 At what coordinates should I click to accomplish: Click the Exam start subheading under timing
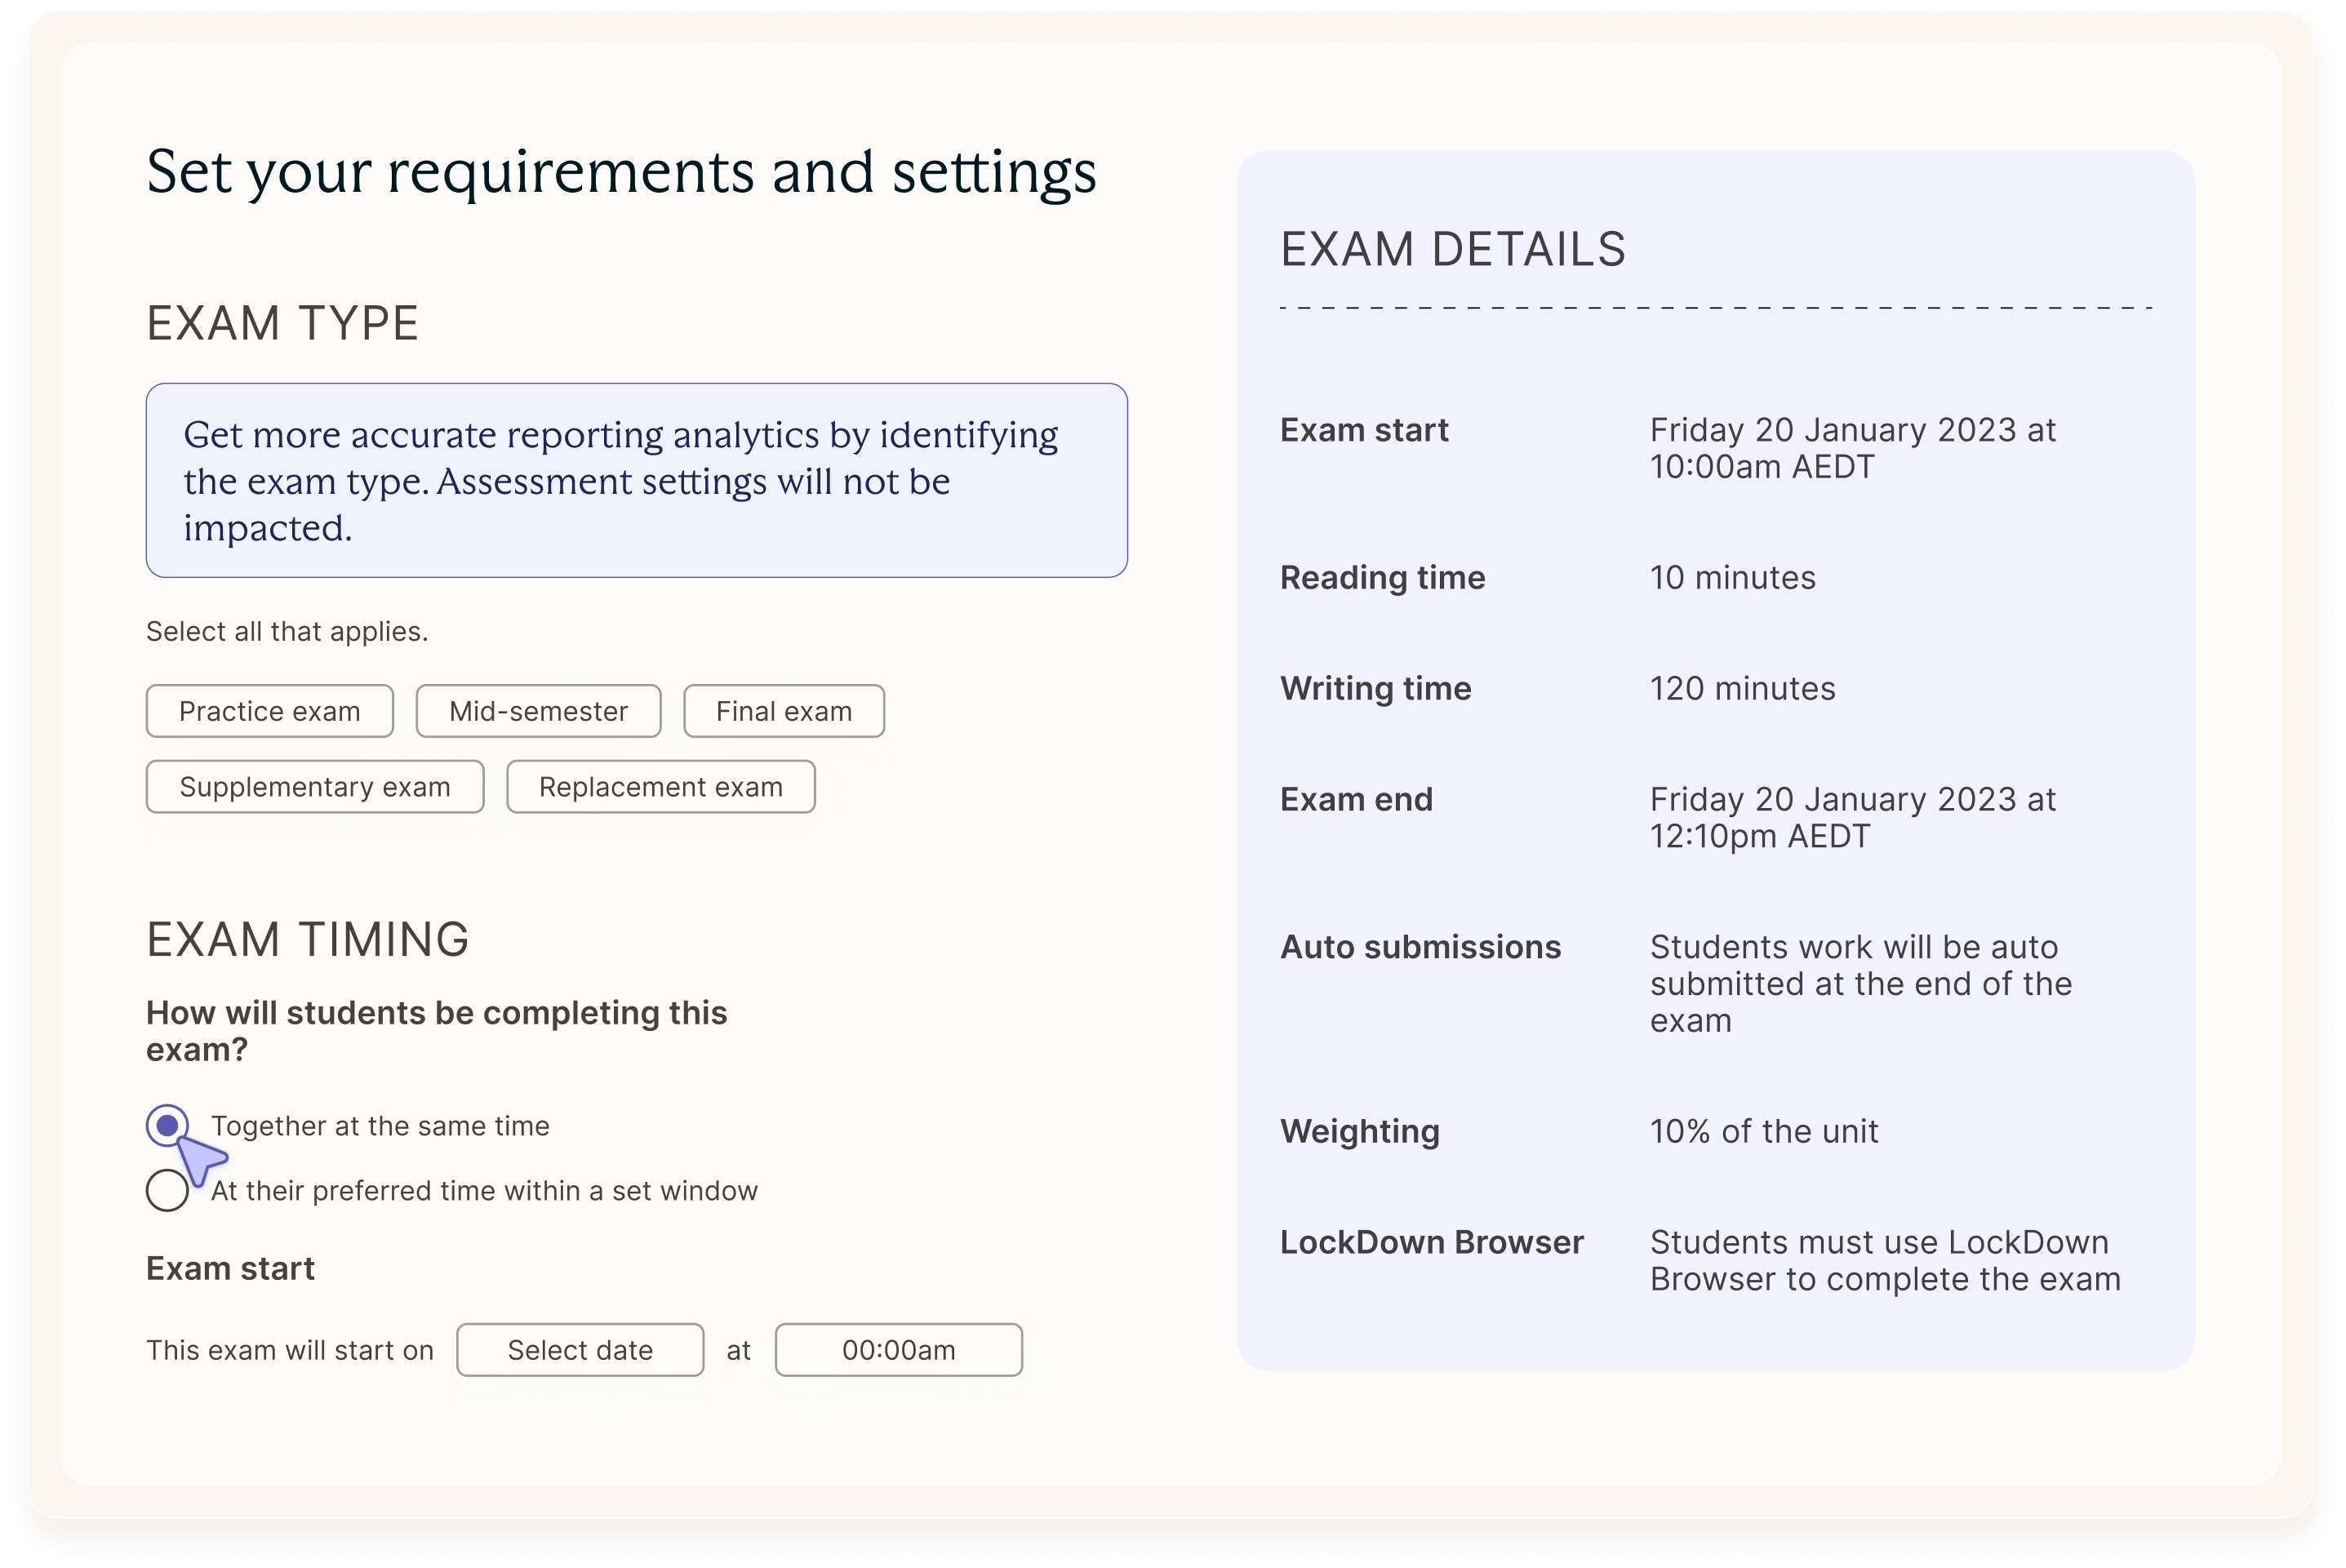tap(230, 1269)
